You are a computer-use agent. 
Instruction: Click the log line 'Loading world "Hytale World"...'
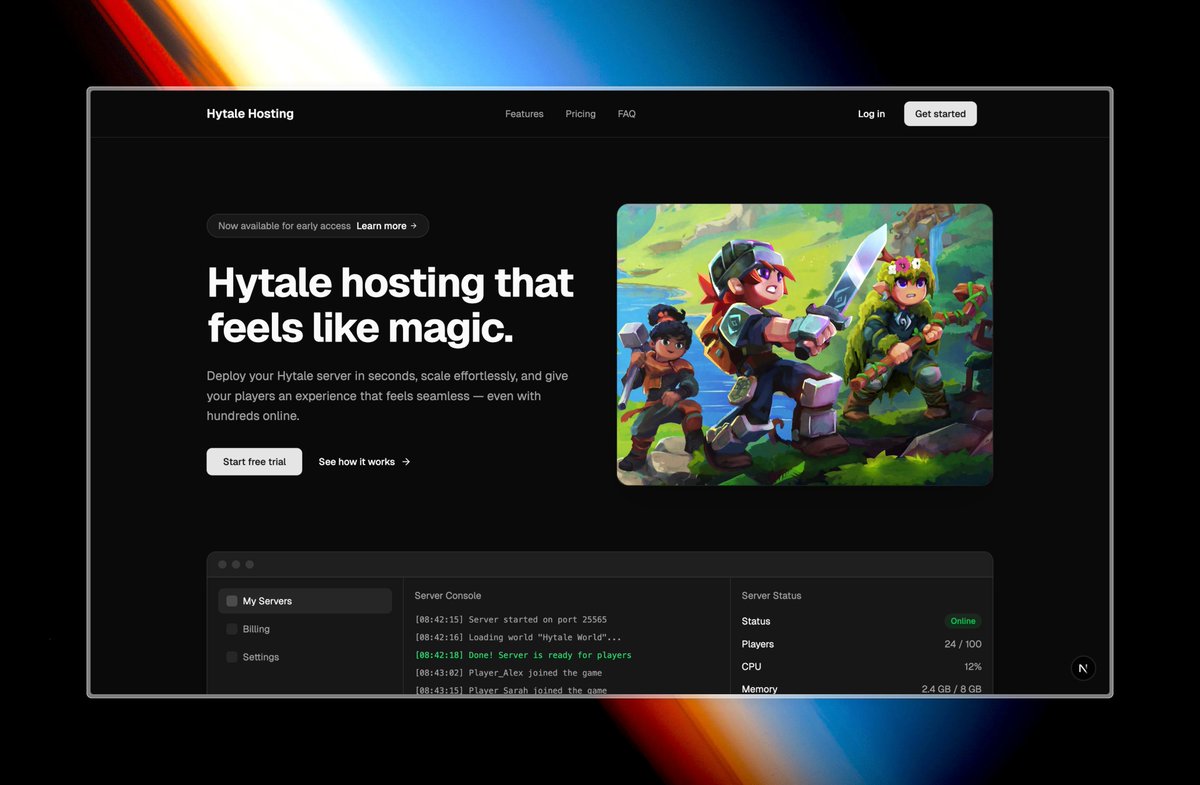pos(518,637)
